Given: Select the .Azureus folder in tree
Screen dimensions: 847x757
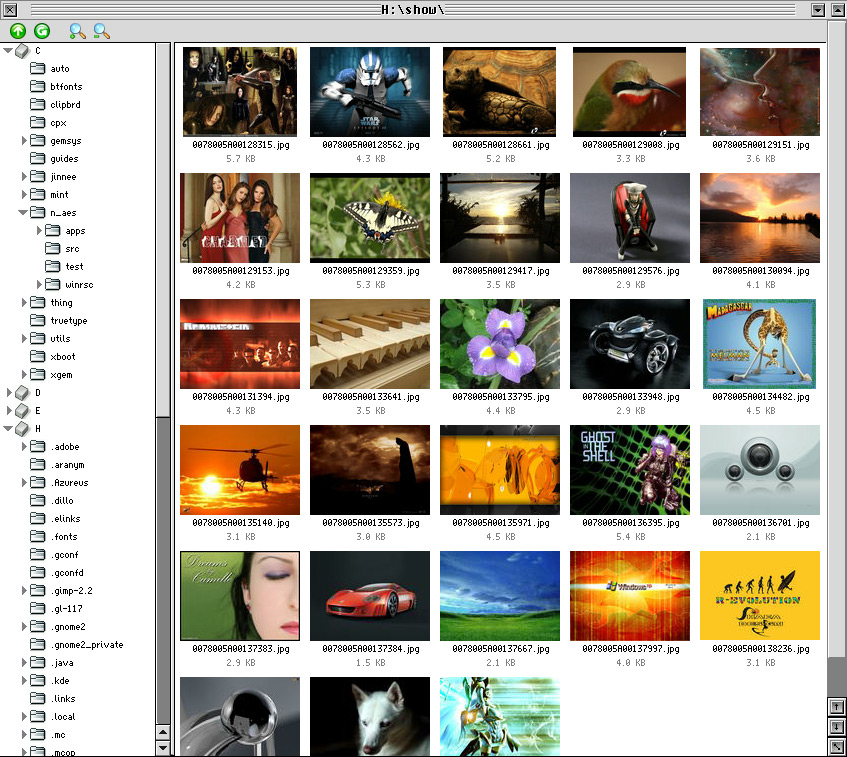Looking at the screenshot, I should 69,483.
